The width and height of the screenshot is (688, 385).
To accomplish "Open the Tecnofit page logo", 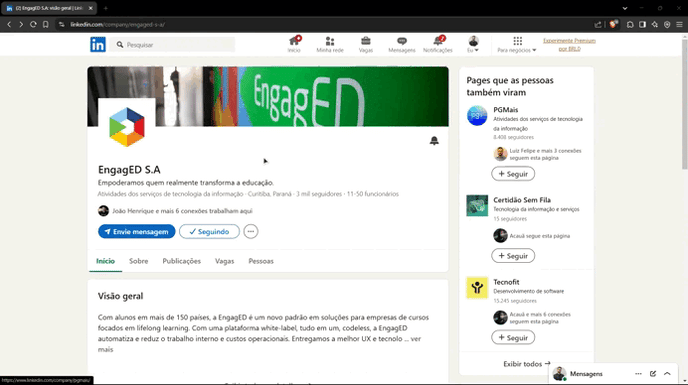I will click(x=477, y=288).
